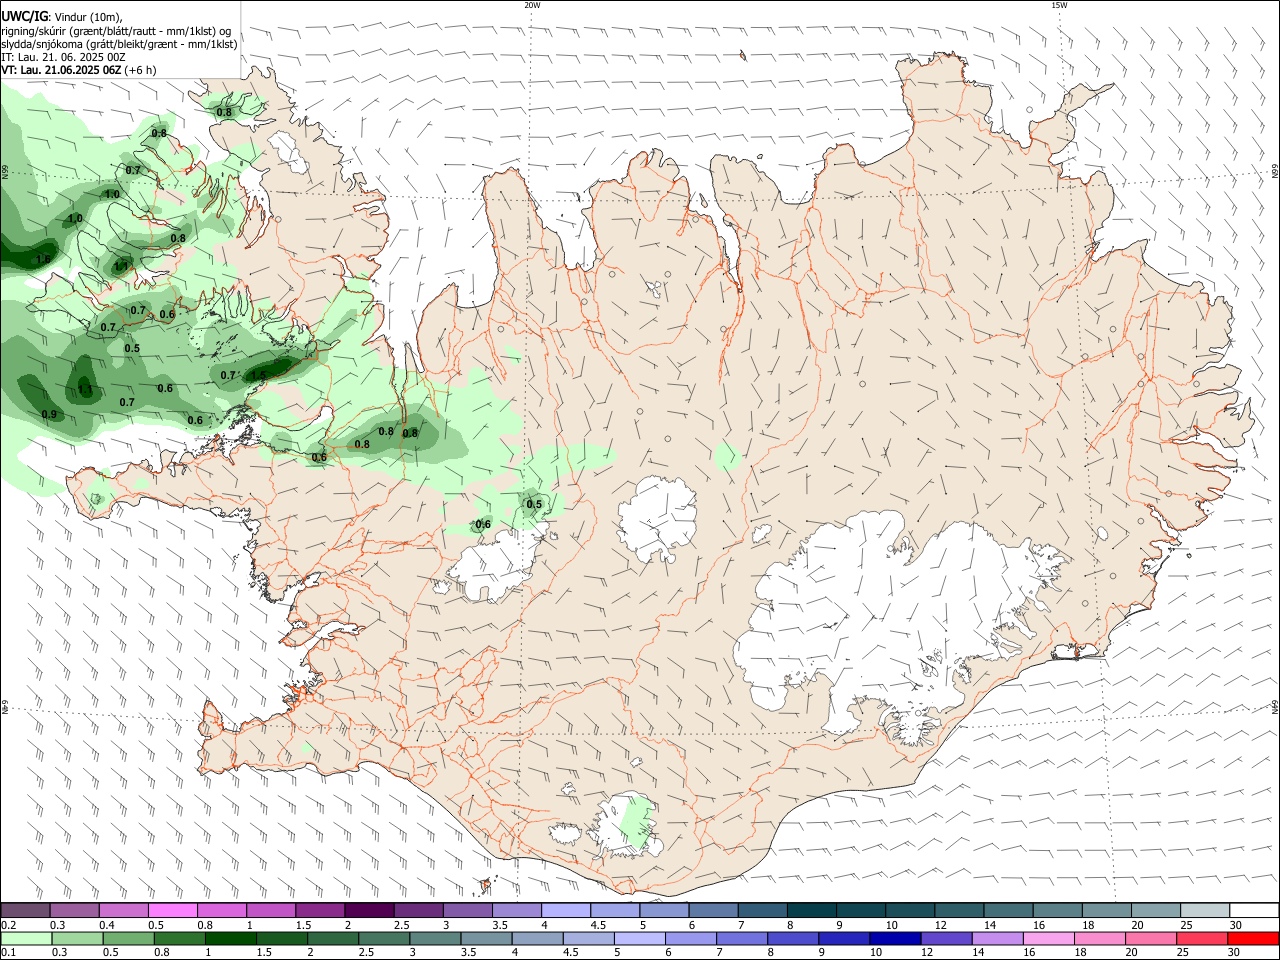Image resolution: width=1280 pixels, height=960 pixels.
Task: Click the '15W' longitude label at top
Action: tap(1059, 5)
